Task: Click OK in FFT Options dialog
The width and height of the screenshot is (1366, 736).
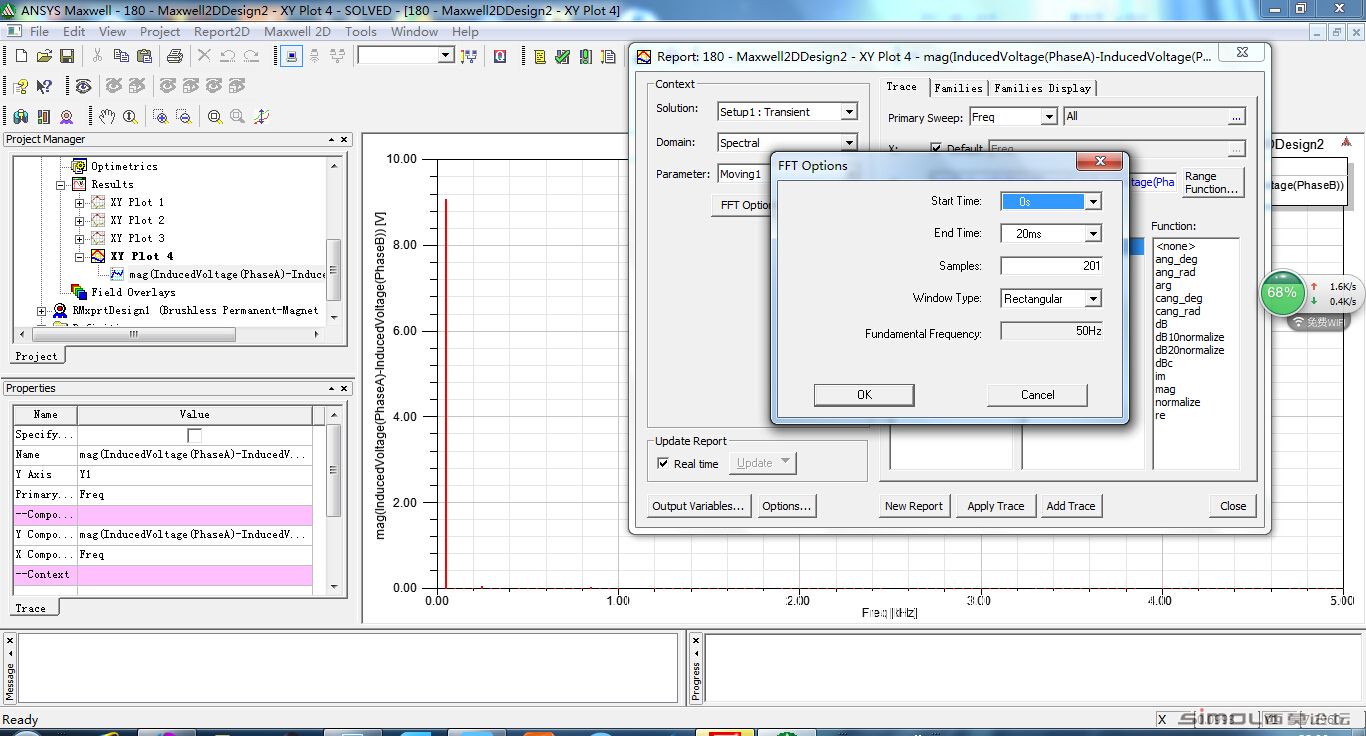Action: pyautogui.click(x=864, y=395)
